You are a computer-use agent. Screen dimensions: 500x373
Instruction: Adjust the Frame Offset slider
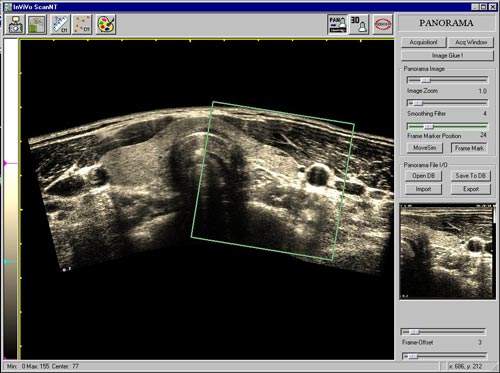click(x=443, y=332)
